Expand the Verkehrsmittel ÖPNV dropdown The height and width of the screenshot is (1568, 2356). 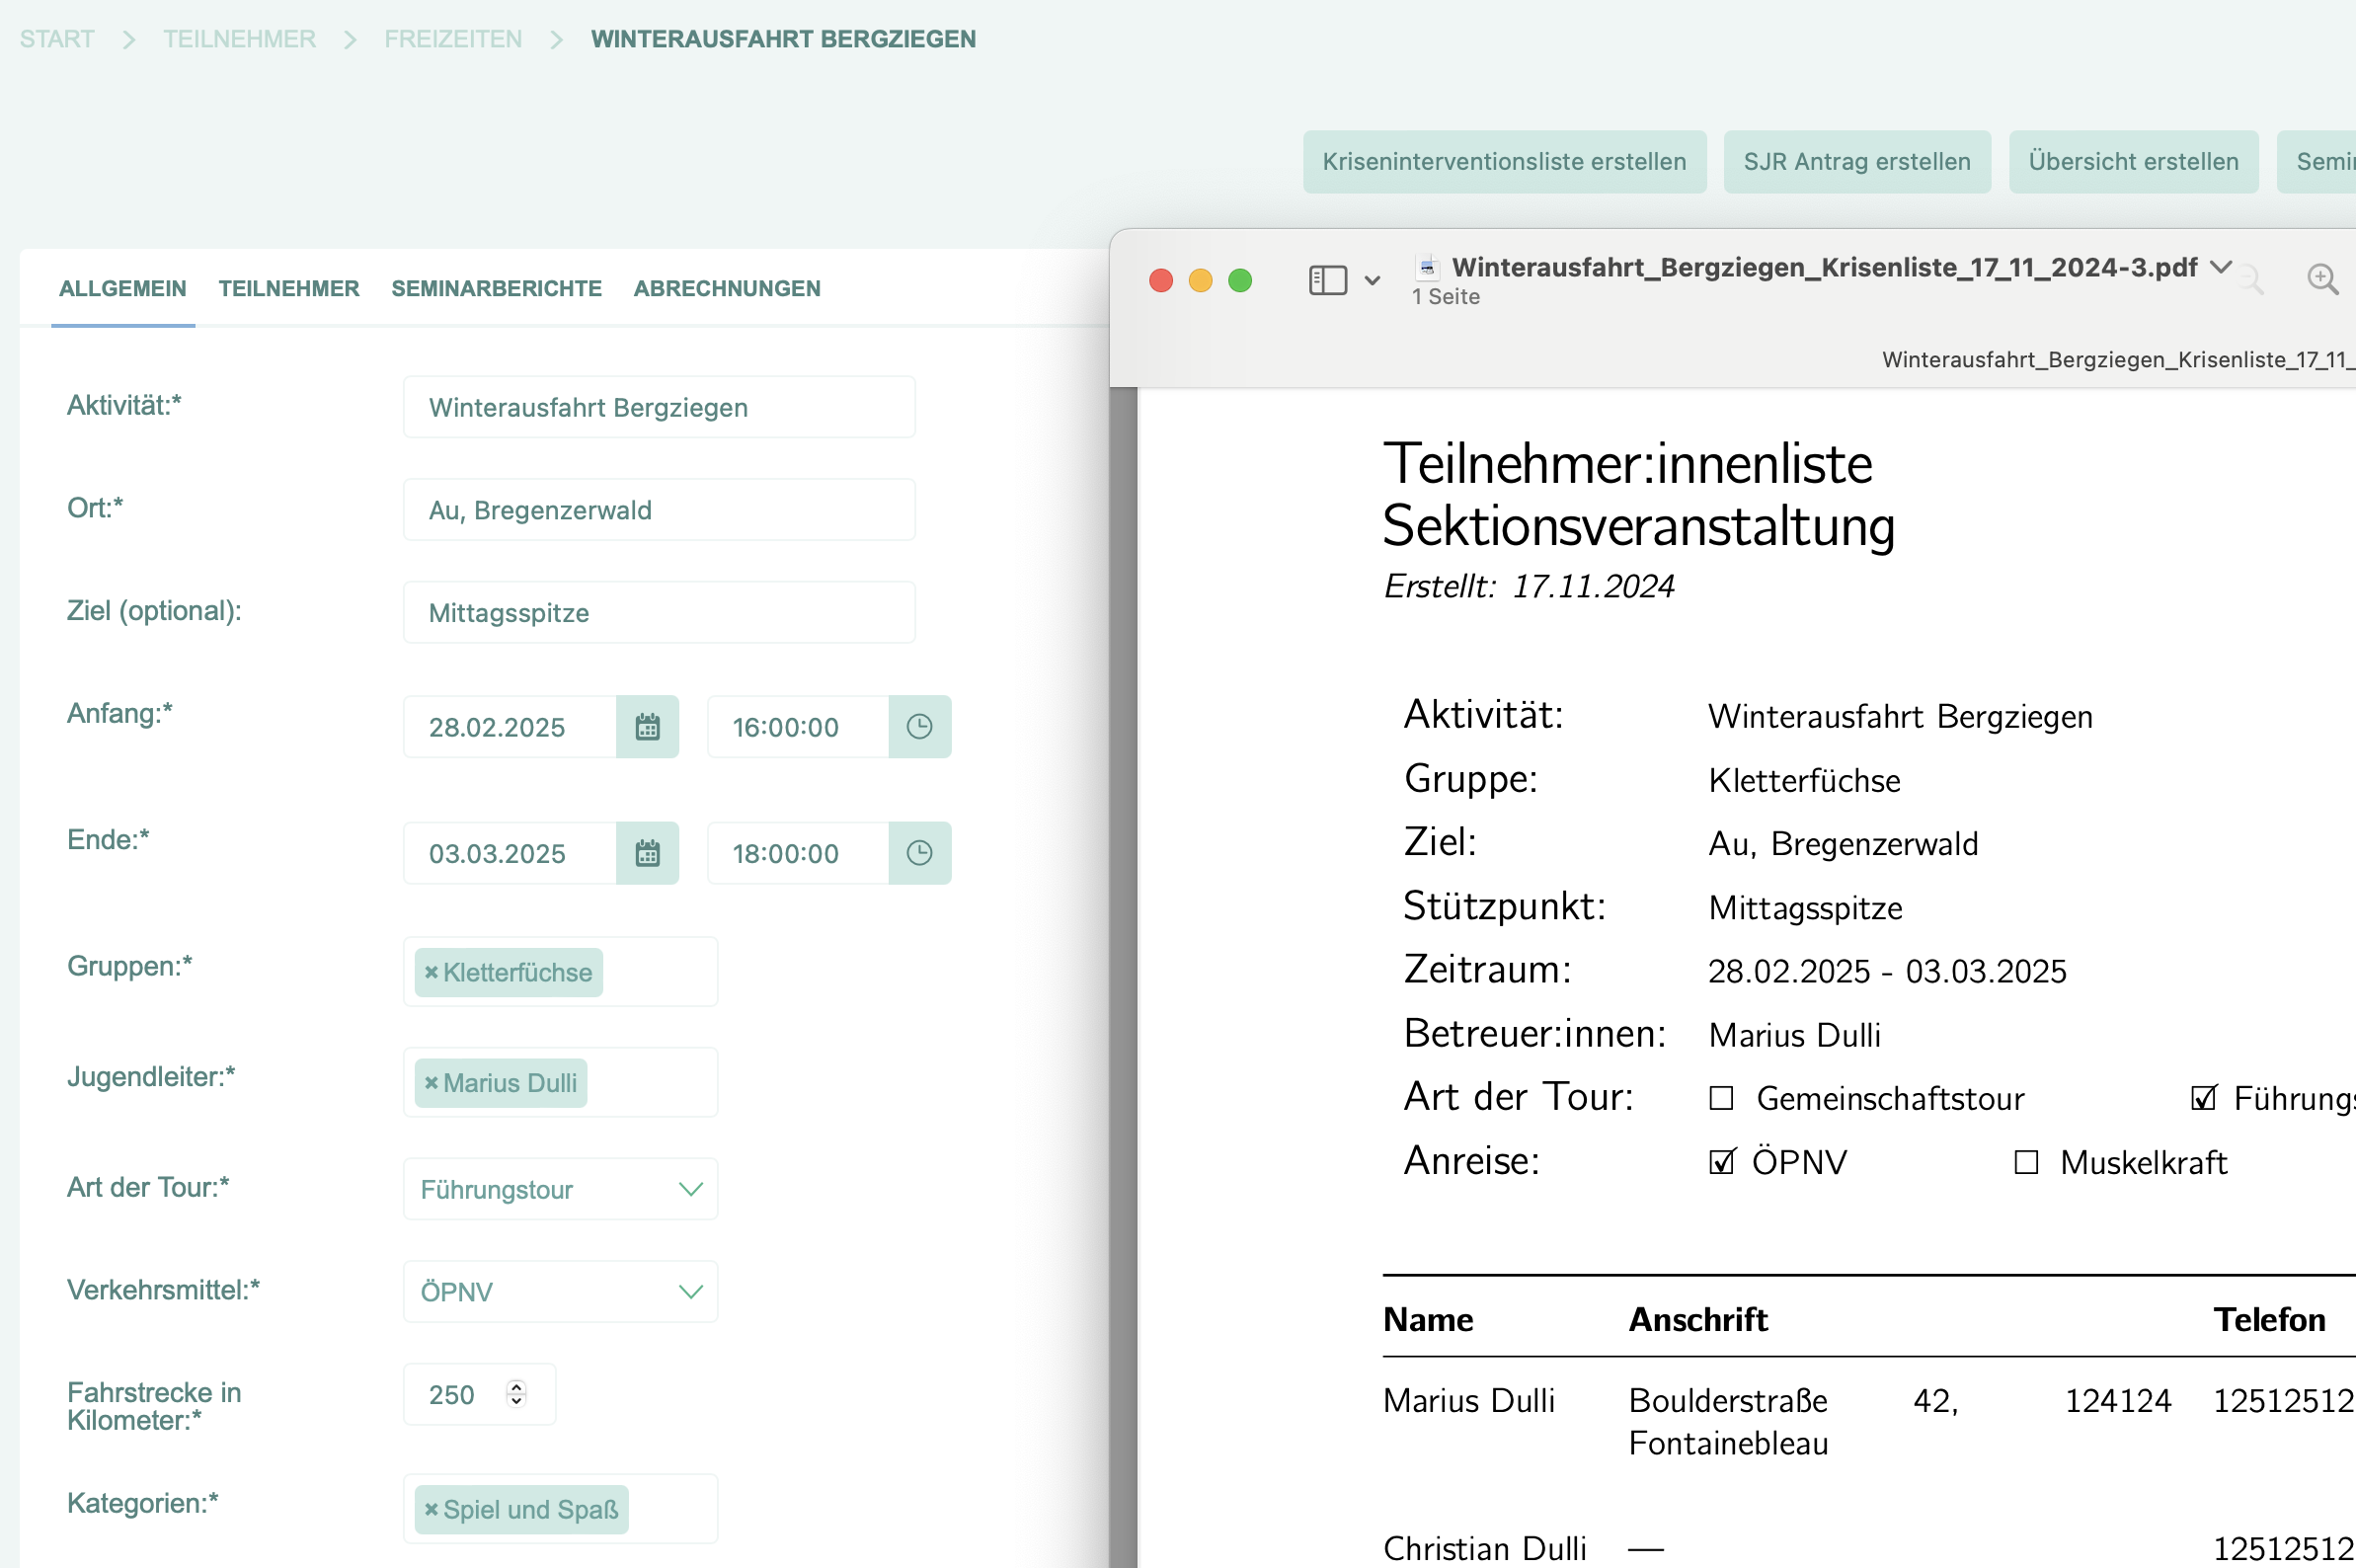pos(690,1292)
